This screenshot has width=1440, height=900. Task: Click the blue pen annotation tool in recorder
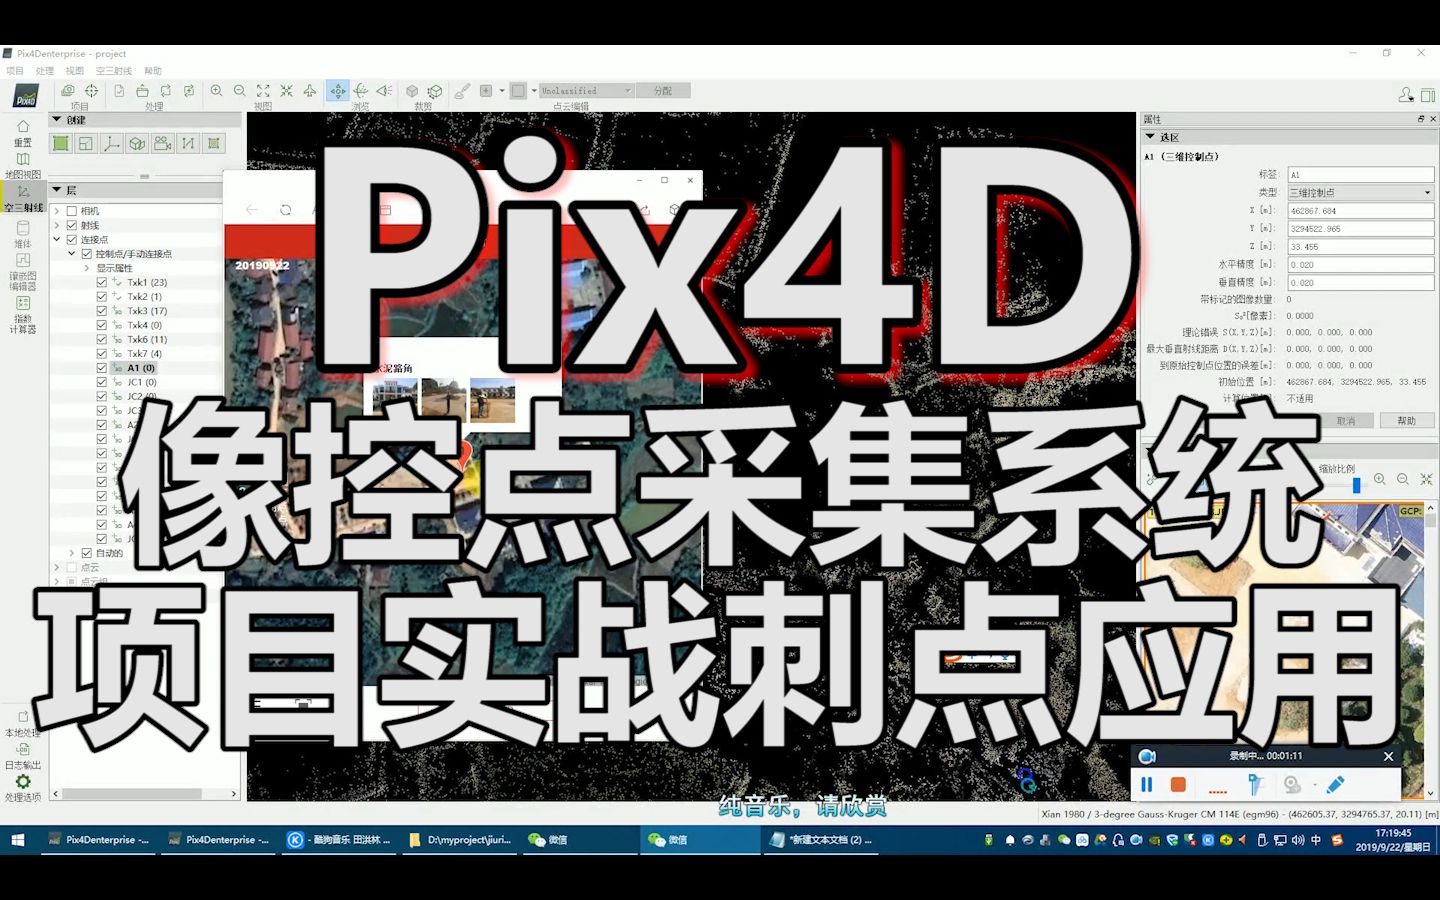click(x=1335, y=785)
